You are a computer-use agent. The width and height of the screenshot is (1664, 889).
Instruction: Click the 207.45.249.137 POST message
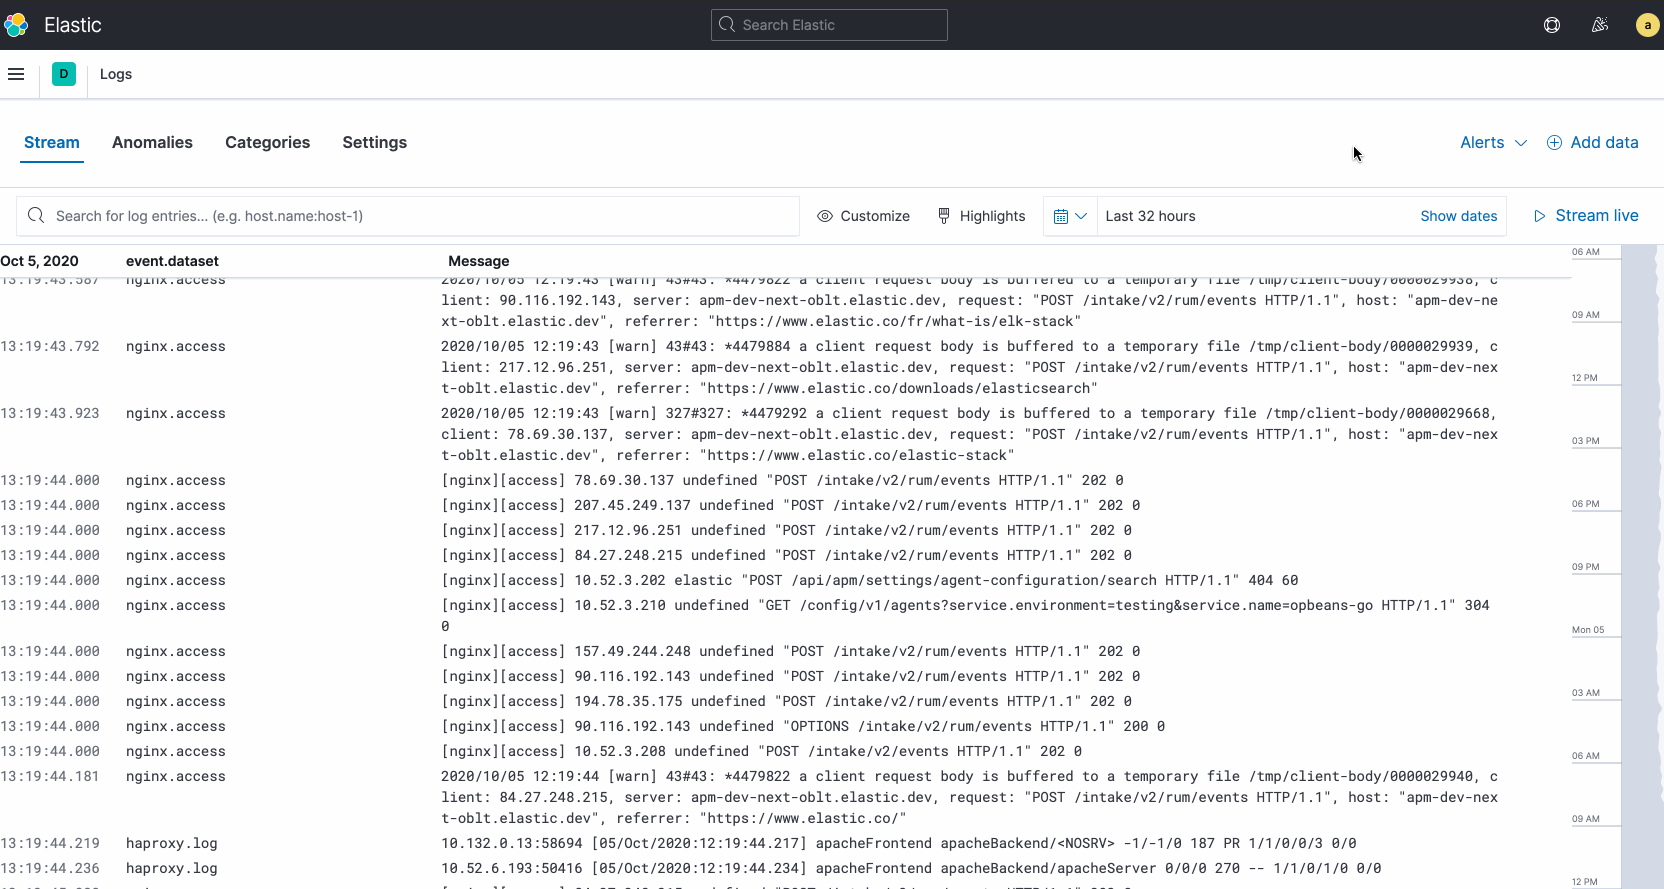[790, 506]
